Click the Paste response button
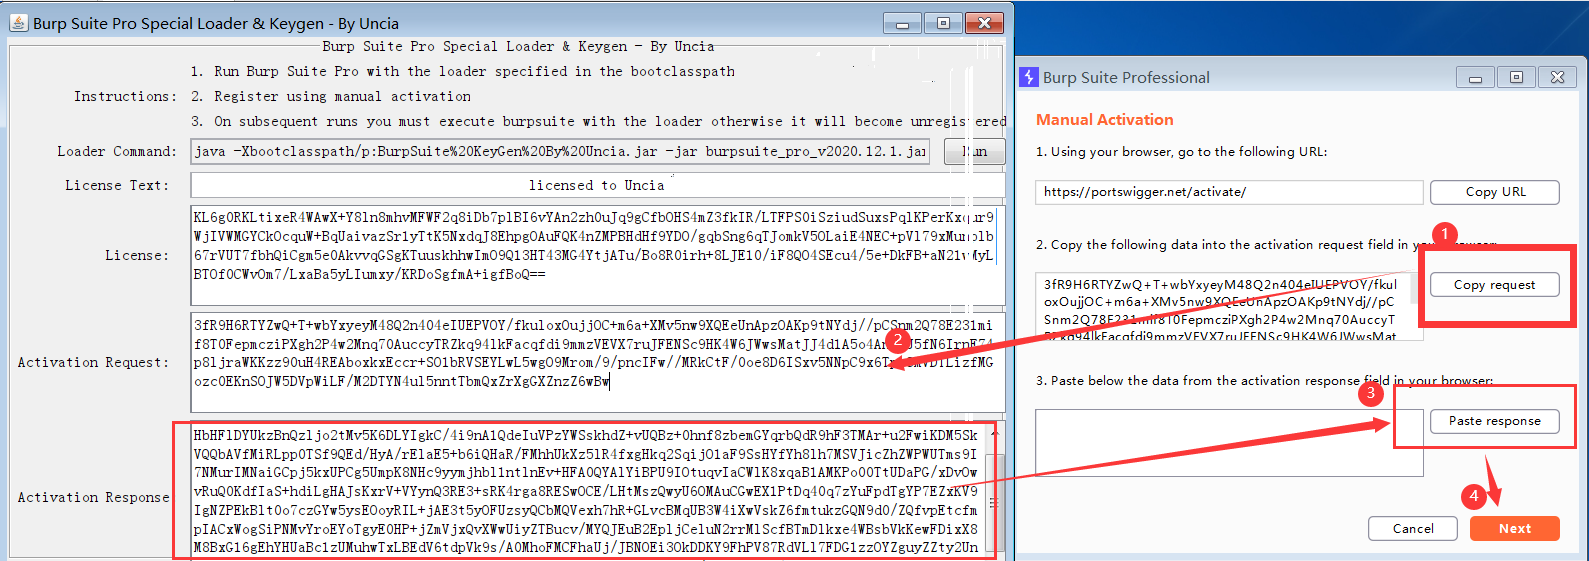Screen dimensions: 1589x561 click(1494, 421)
